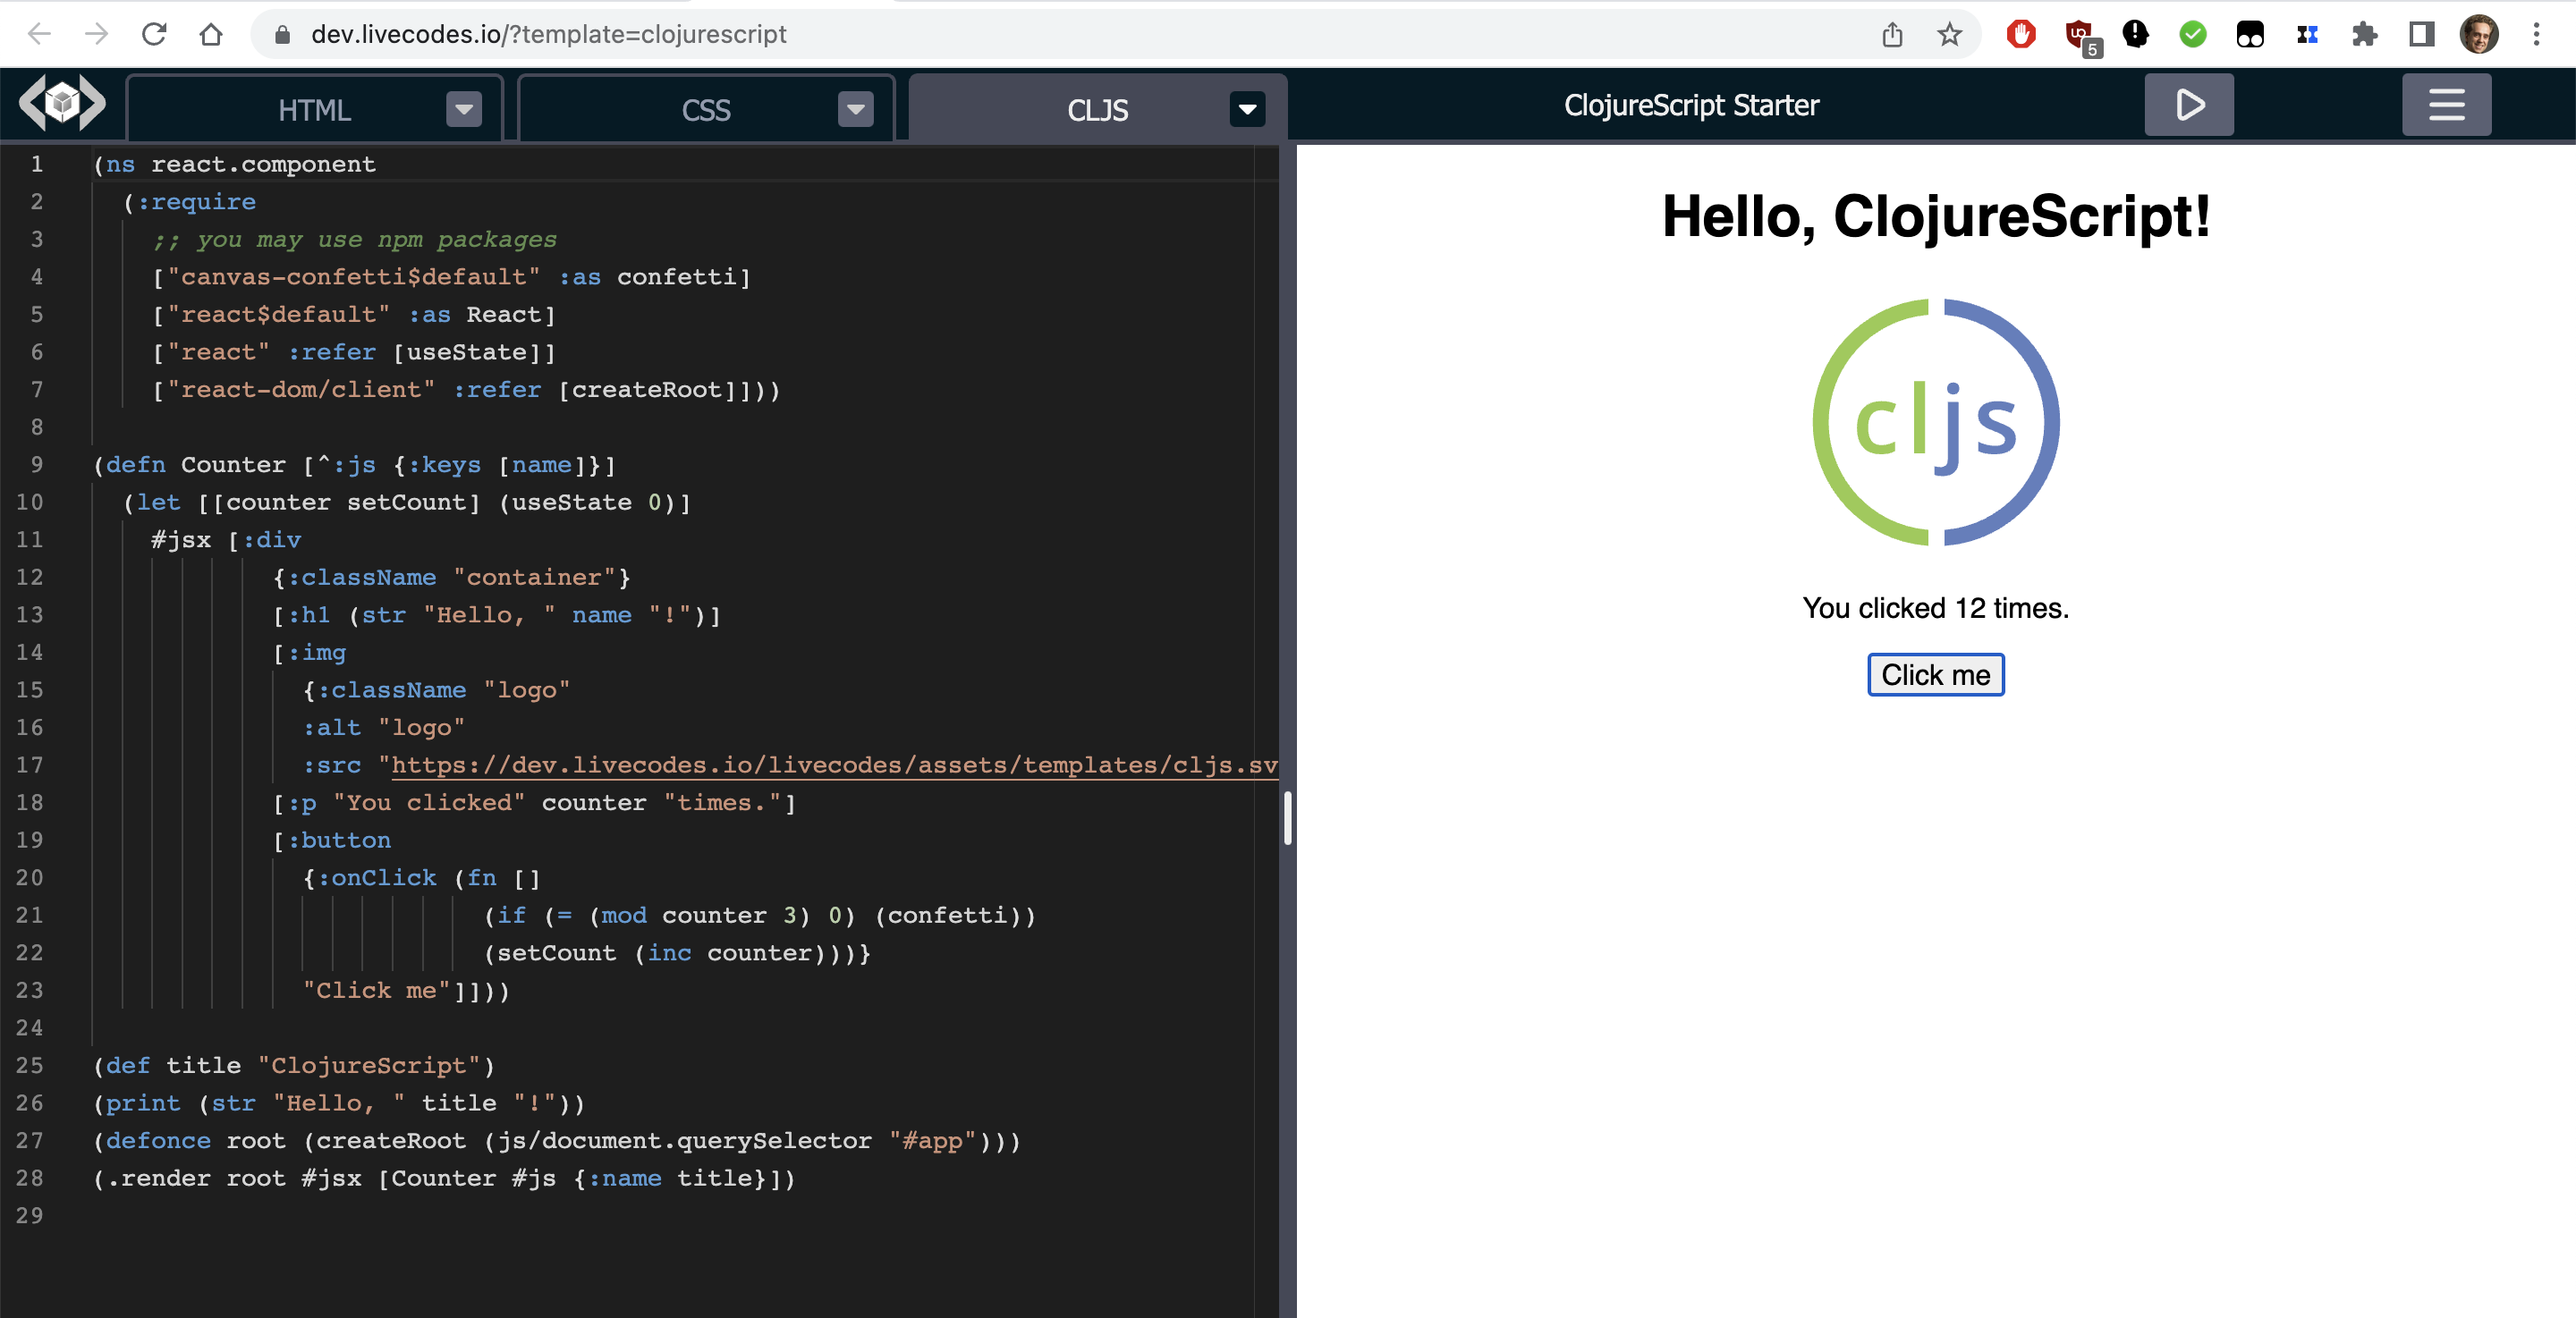Open the blue double-I extension

pyautogui.click(x=2307, y=34)
